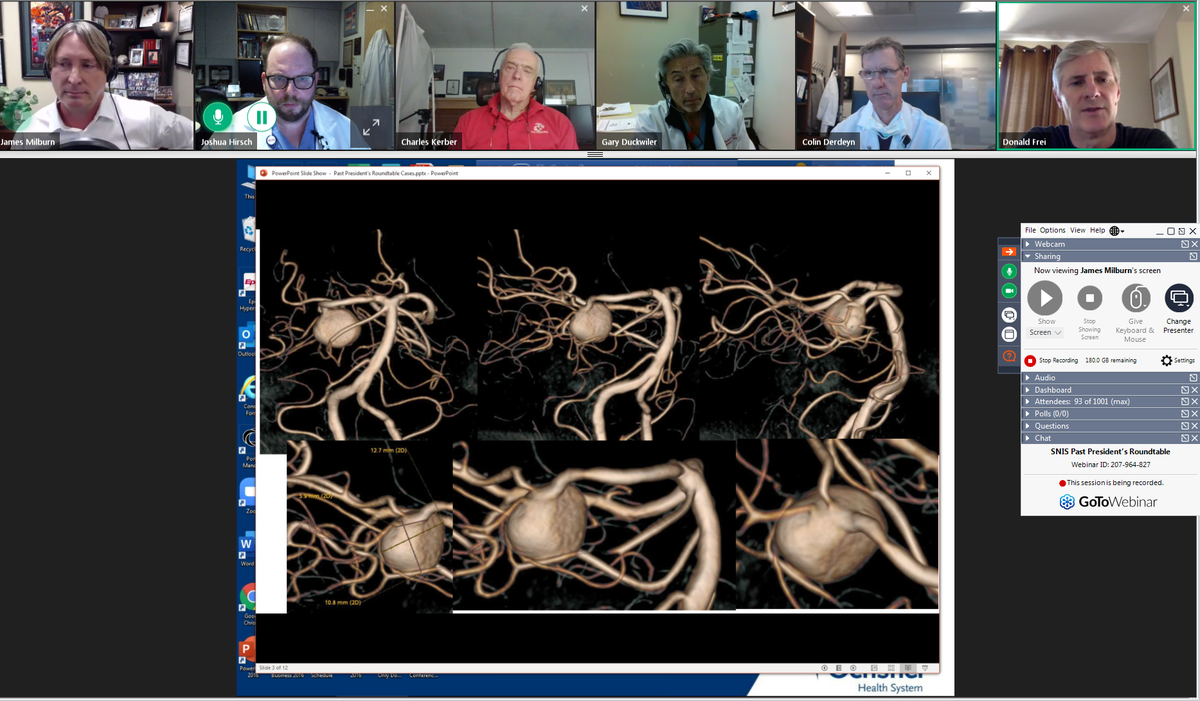Close Charles Kerber's video tile
Image resolution: width=1200 pixels, height=701 pixels.
coord(584,9)
